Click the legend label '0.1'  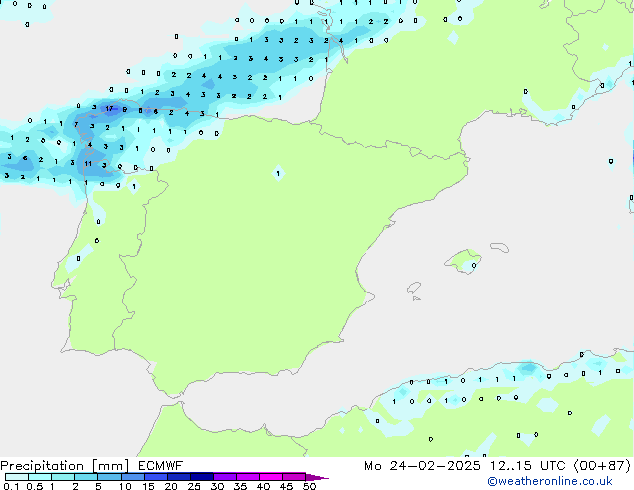point(11,486)
